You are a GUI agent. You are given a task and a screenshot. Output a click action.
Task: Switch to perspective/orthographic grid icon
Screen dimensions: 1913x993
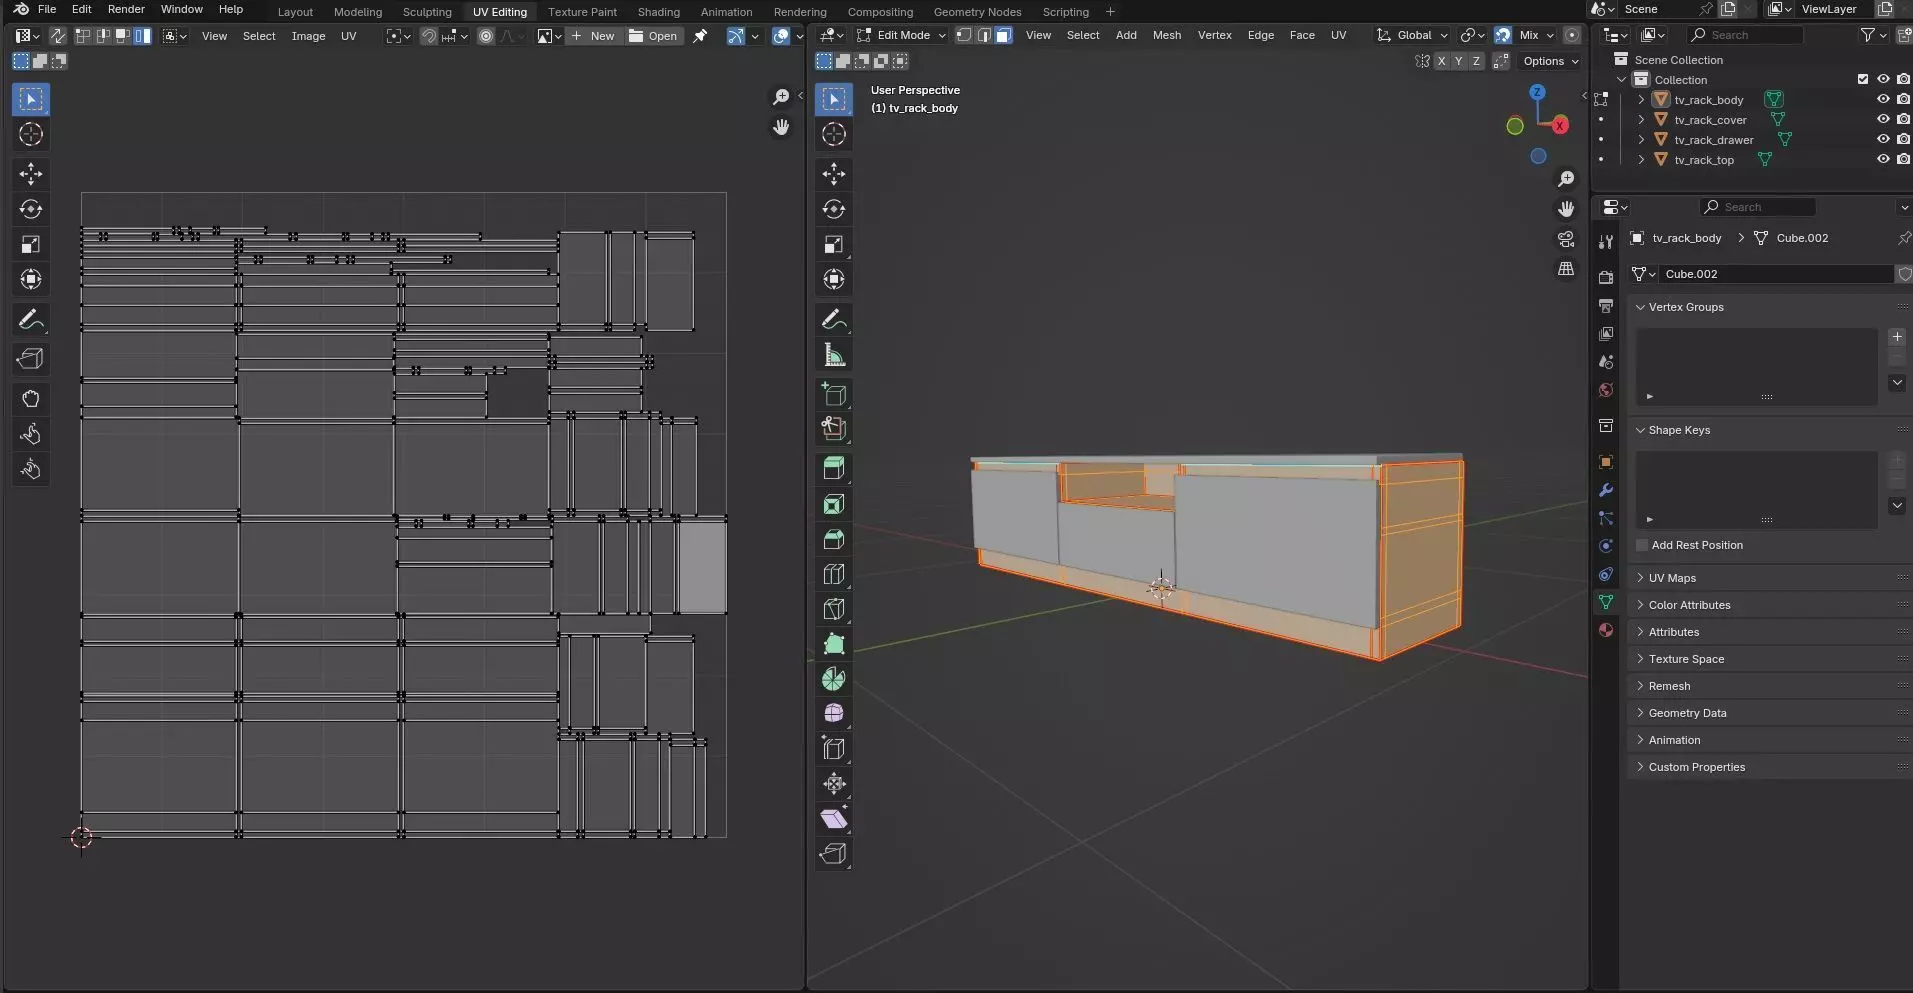pos(1566,270)
